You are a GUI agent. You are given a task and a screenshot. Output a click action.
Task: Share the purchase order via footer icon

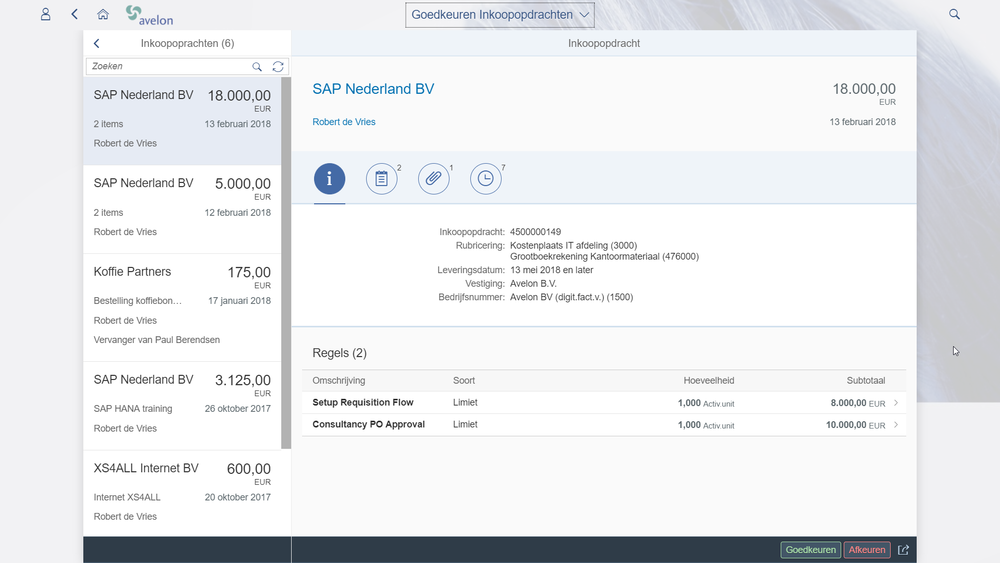903,550
